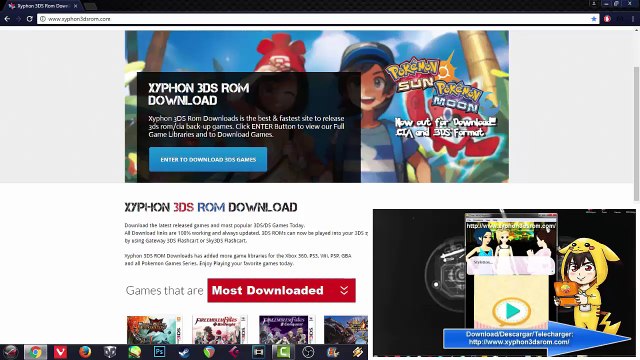The width and height of the screenshot is (640, 360).
Task: Click the Pikachu costume character in overlay
Action: coord(588,286)
